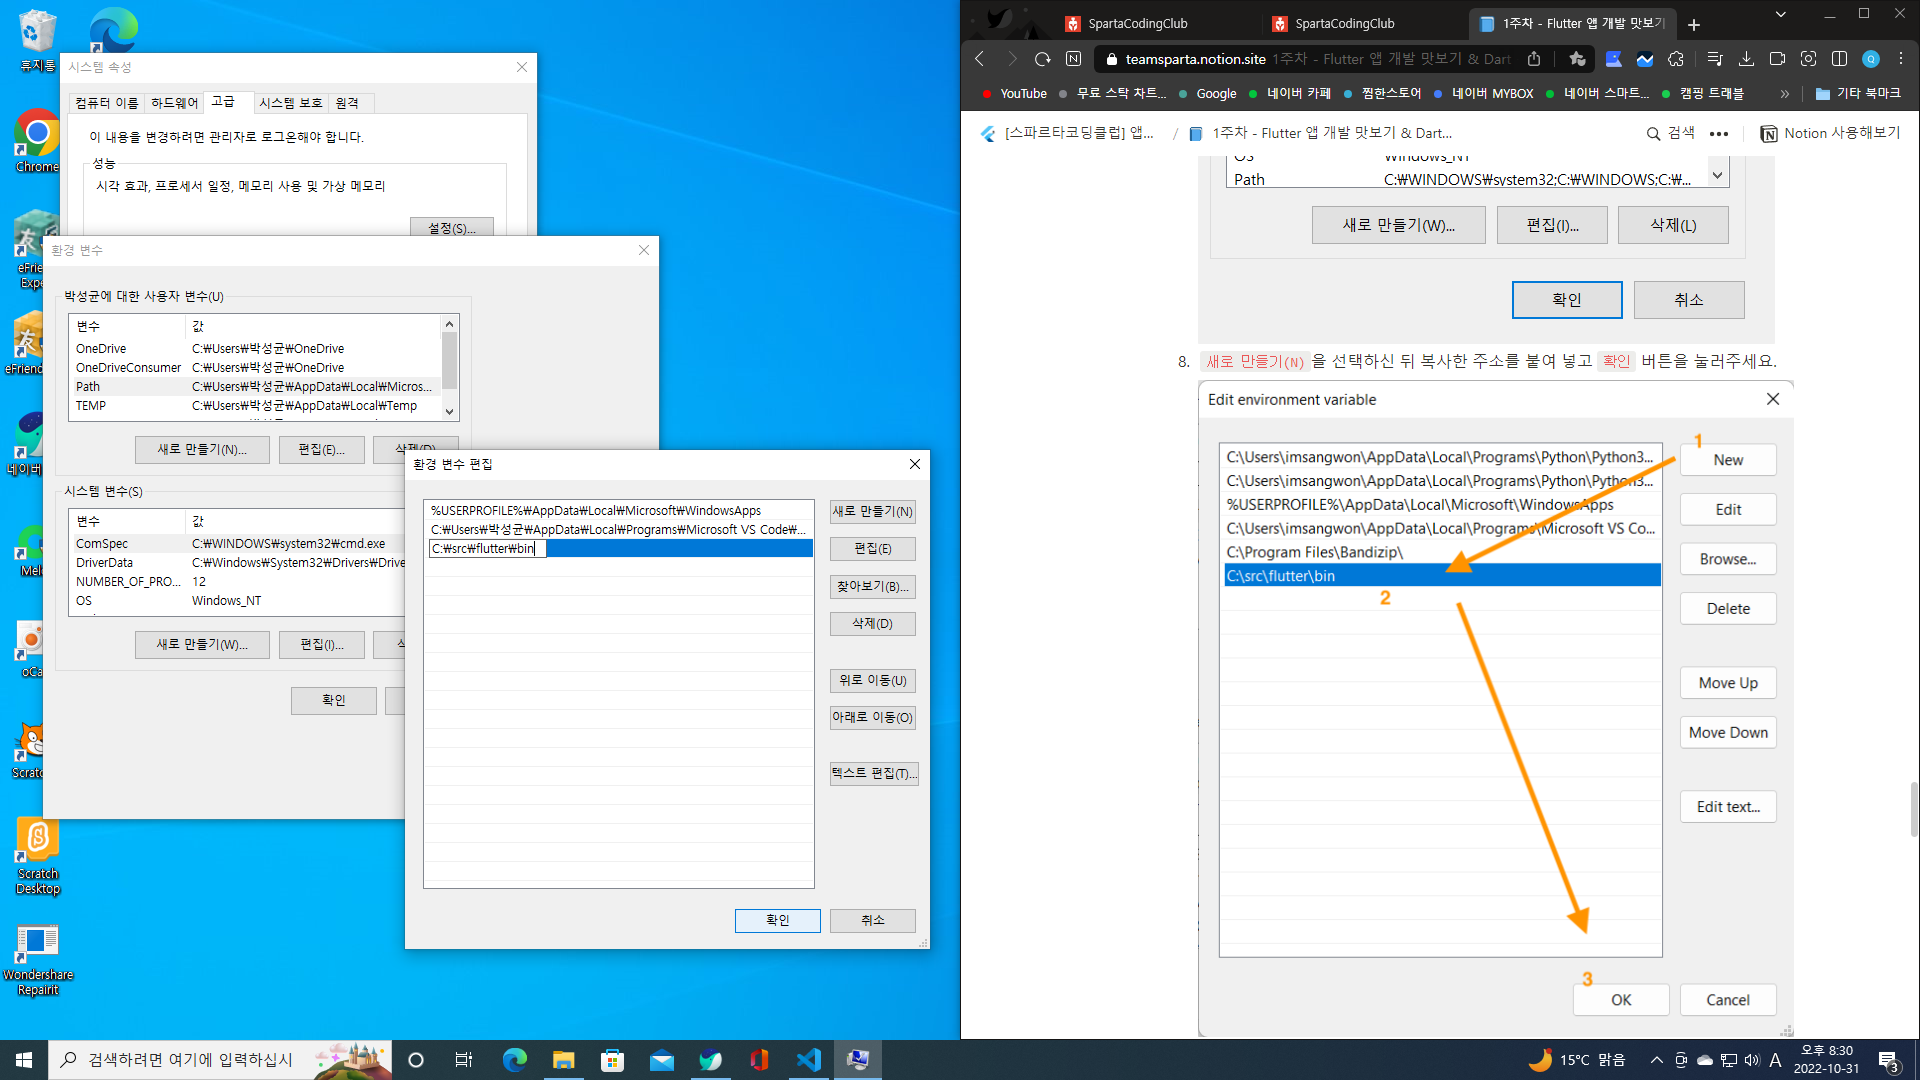1920x1080 pixels.
Task: Go back in the browser
Action: [980, 59]
